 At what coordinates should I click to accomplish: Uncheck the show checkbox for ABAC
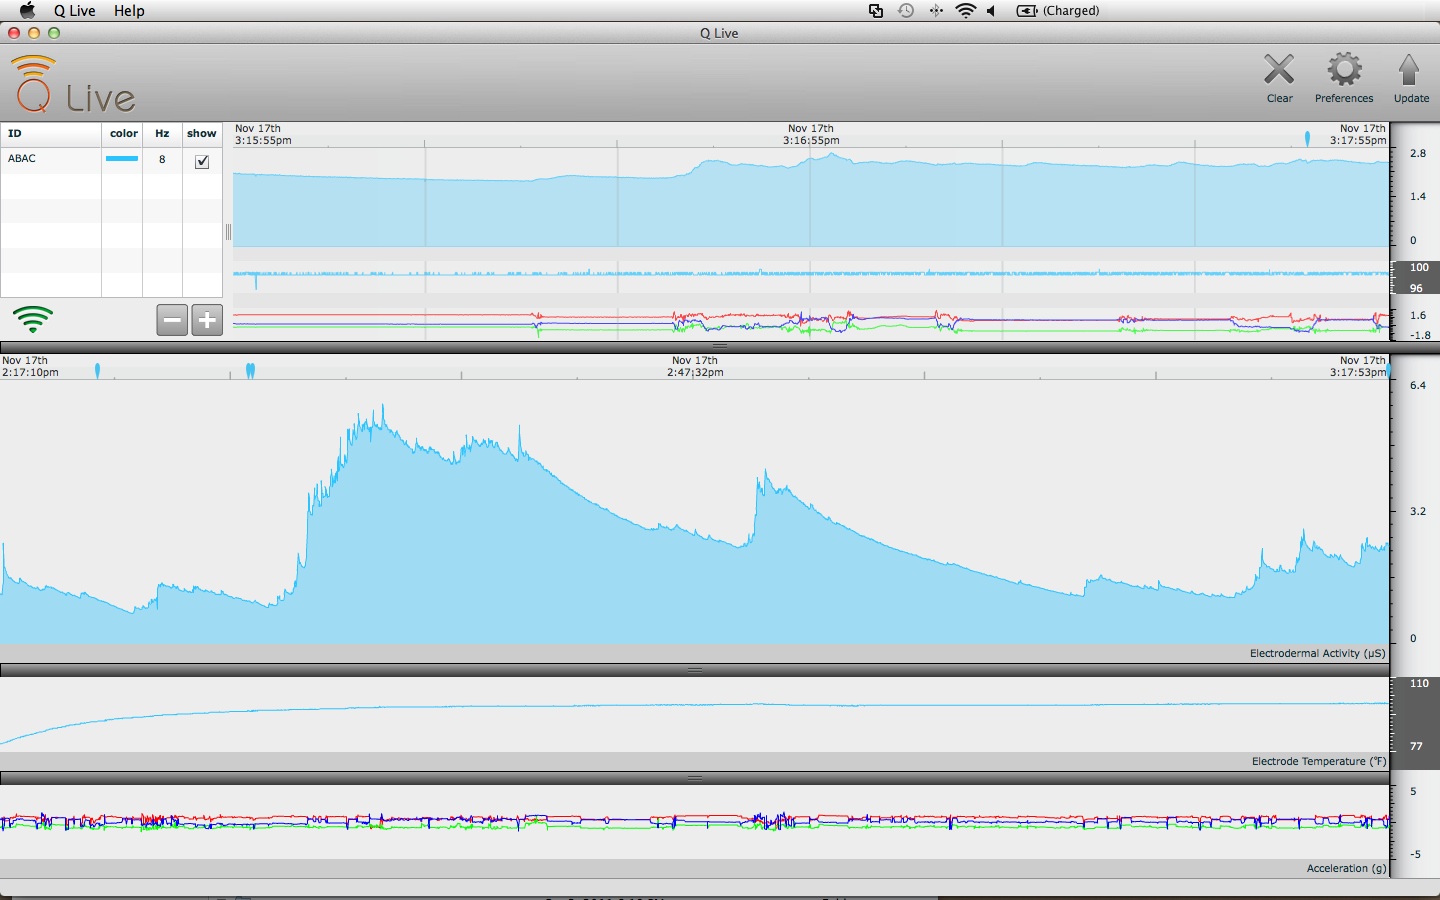(202, 161)
